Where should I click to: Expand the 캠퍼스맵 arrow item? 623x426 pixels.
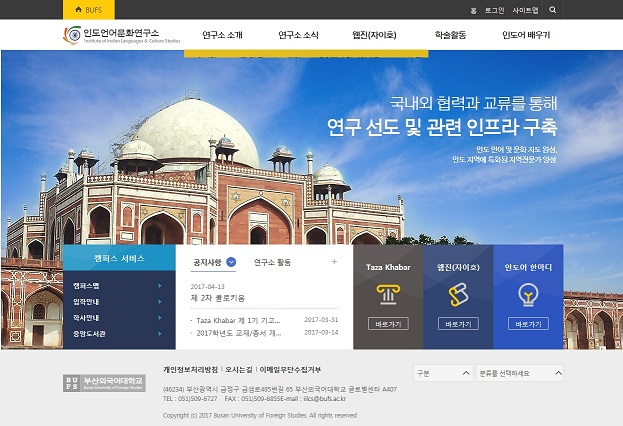click(158, 286)
